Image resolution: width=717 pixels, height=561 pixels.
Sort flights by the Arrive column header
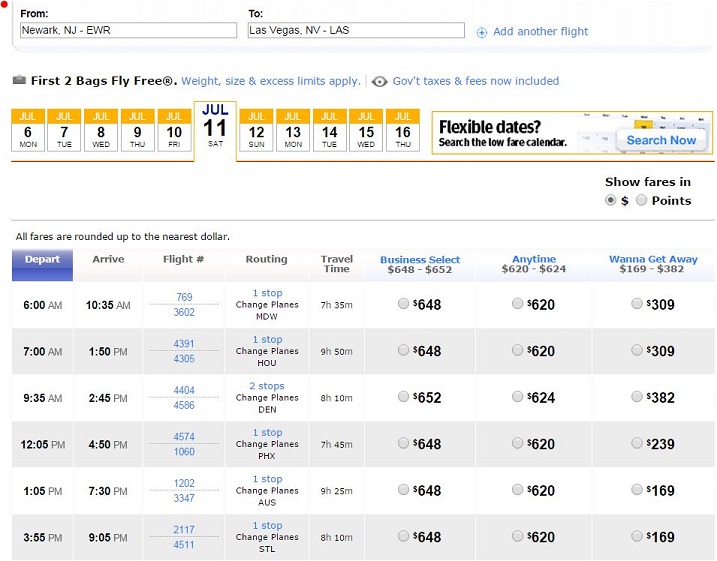tap(108, 259)
